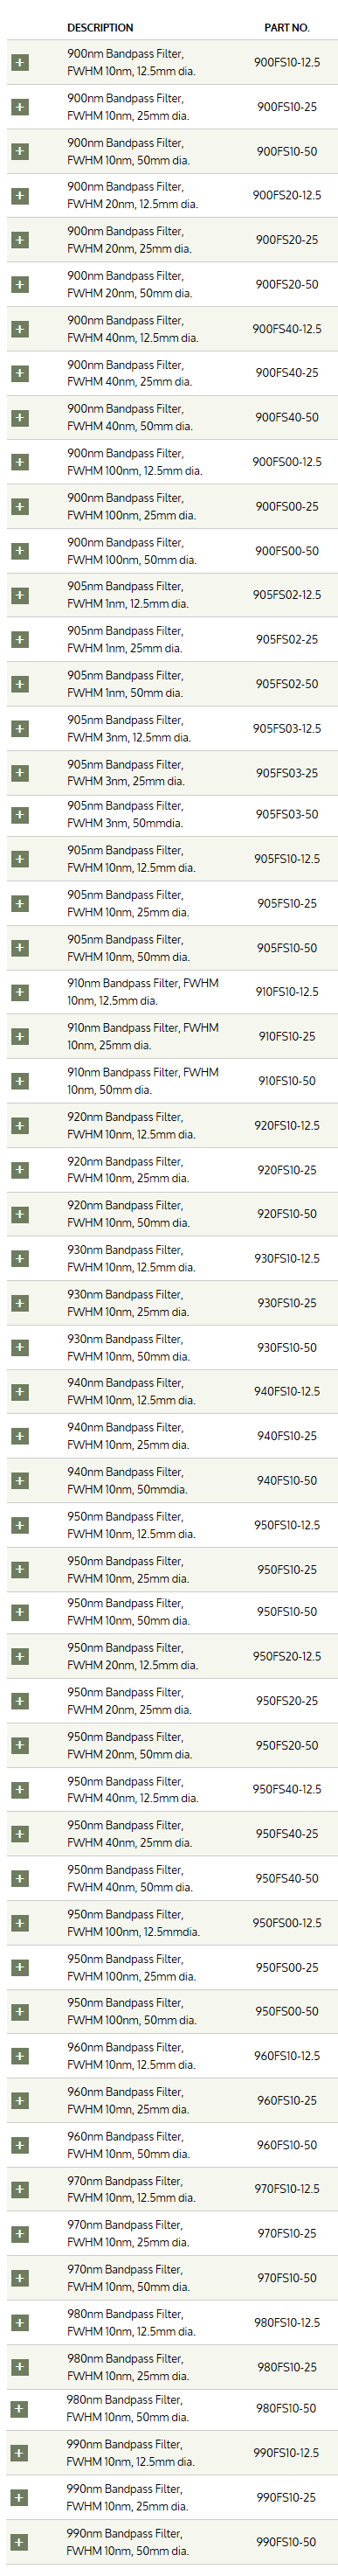Click 980nm Bandpass Filter 12.5mm description
The image size is (338, 2576).
pos(131,2323)
